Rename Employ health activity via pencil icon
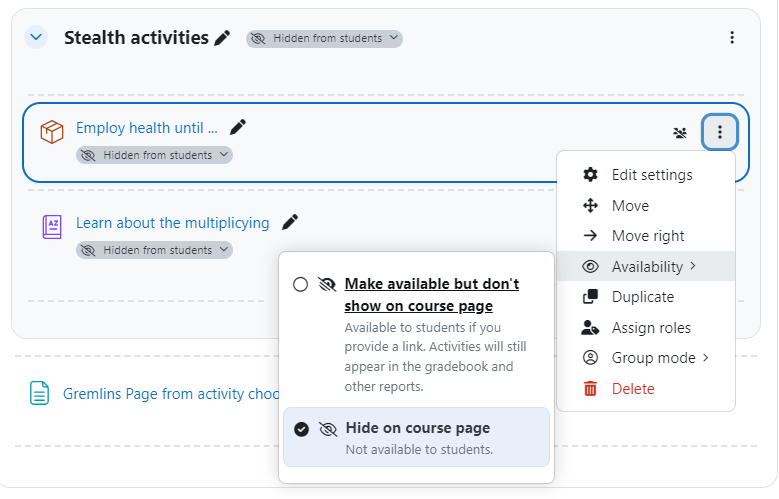 (x=238, y=127)
